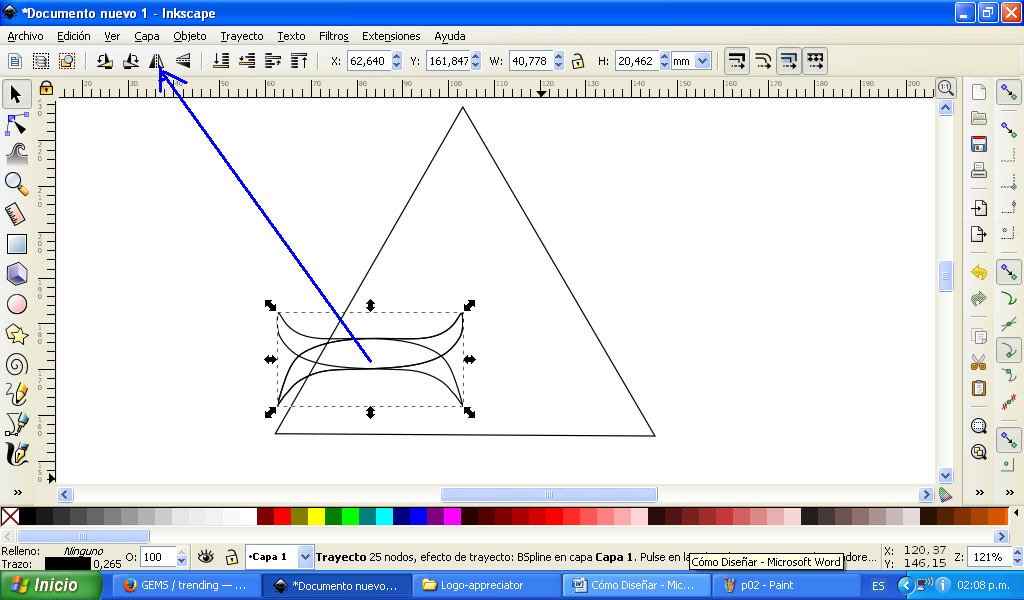Select the 3D Box tool

click(x=16, y=274)
